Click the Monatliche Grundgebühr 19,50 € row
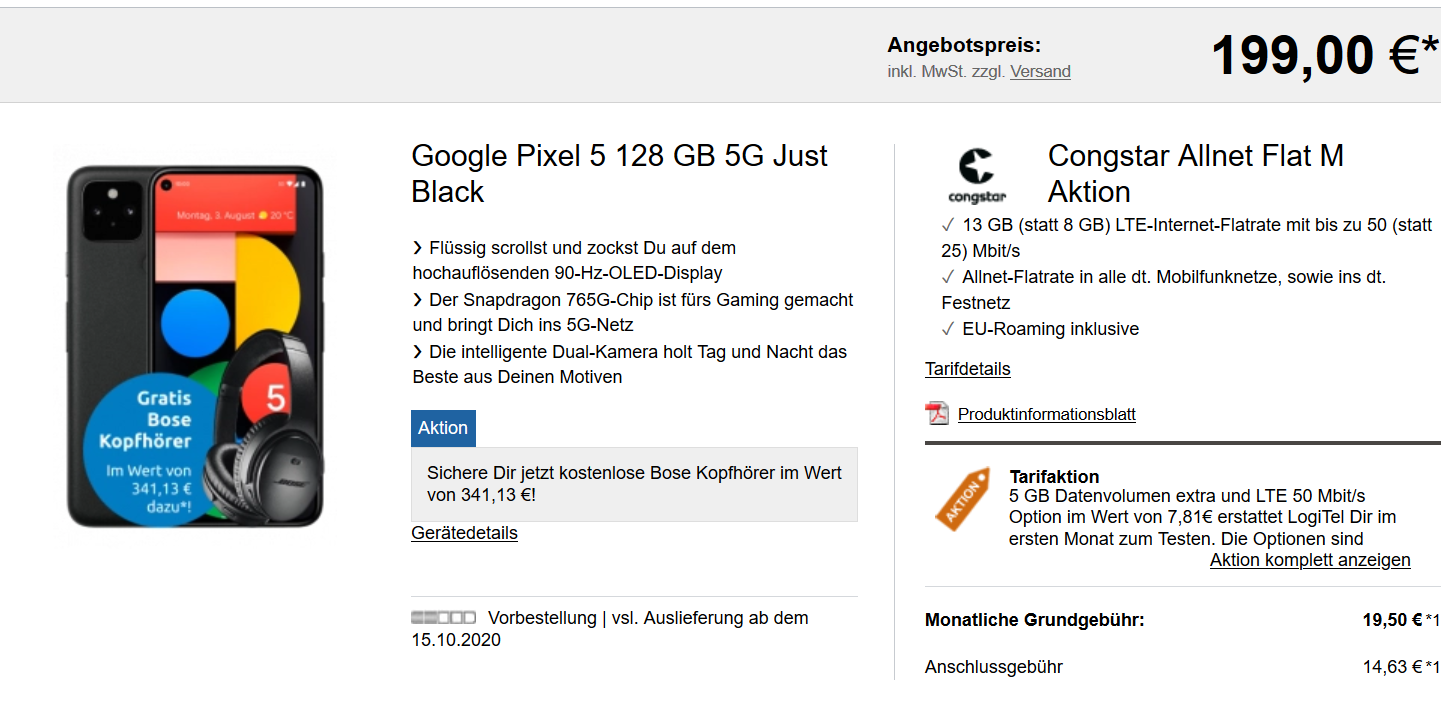 pyautogui.click(x=1182, y=620)
